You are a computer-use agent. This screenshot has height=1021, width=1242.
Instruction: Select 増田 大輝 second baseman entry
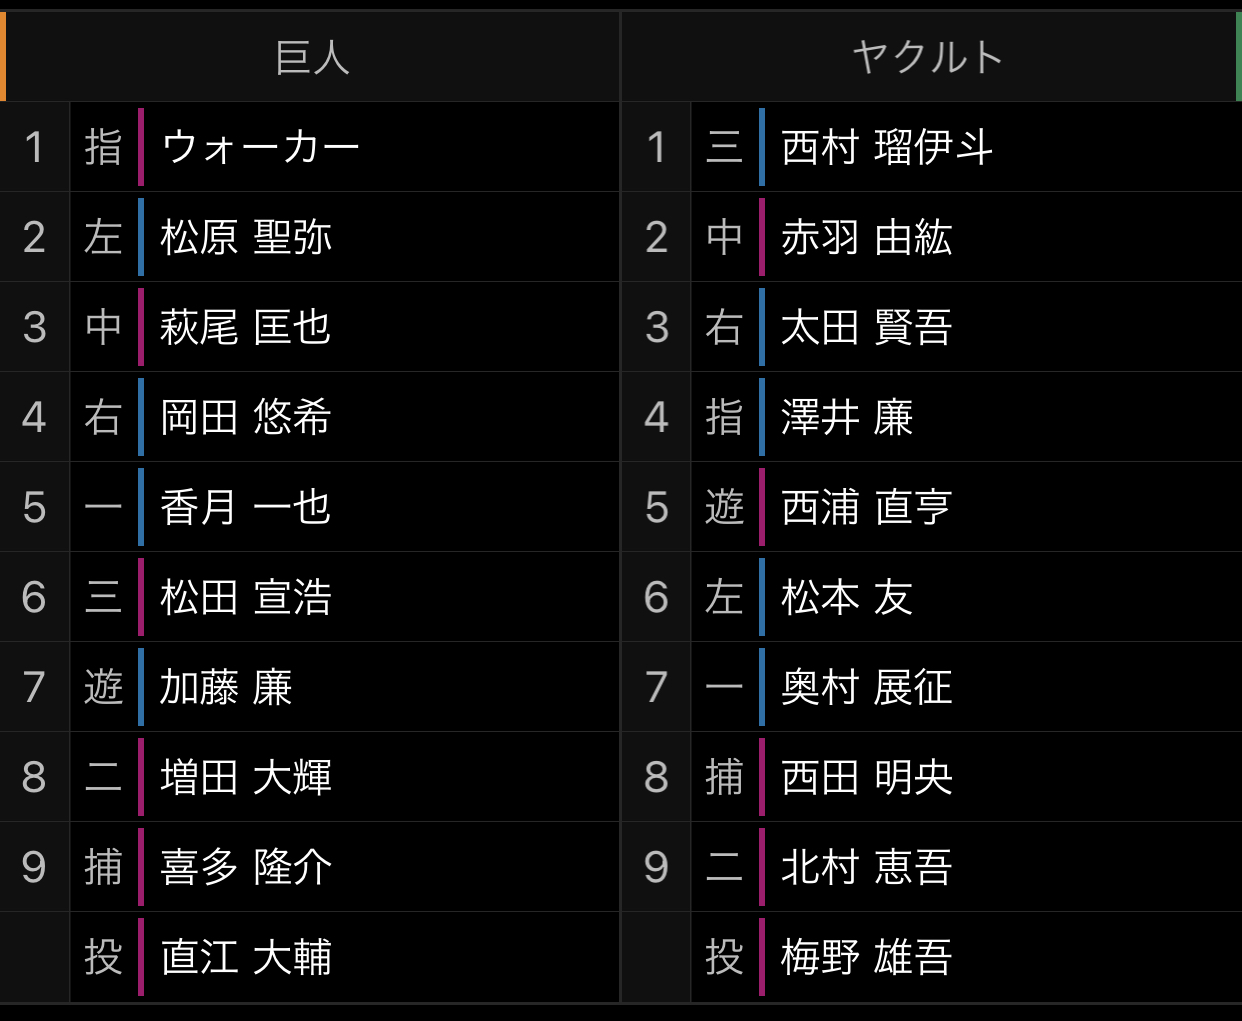coord(310,777)
